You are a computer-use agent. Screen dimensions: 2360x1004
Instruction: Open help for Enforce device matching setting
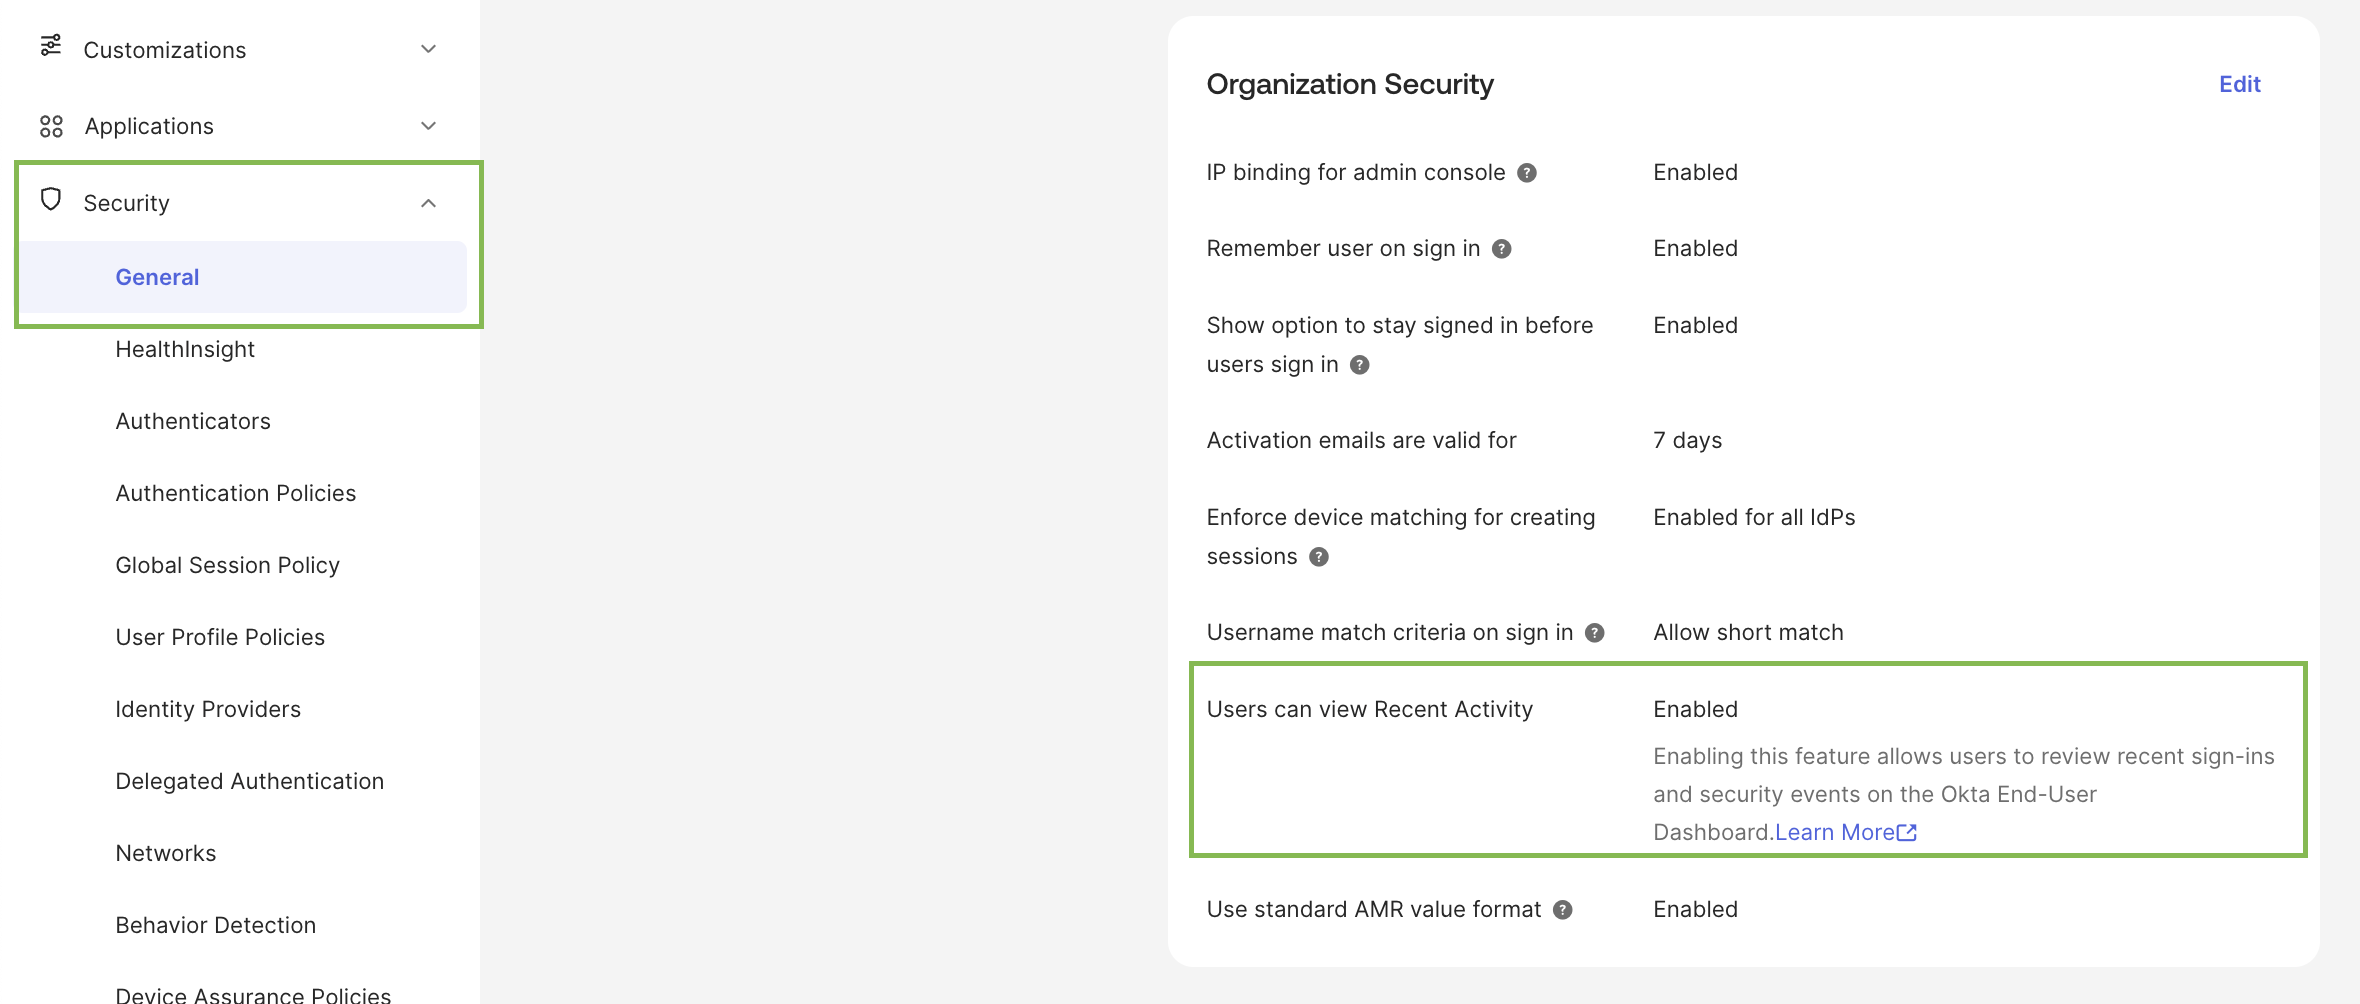[x=1319, y=557]
